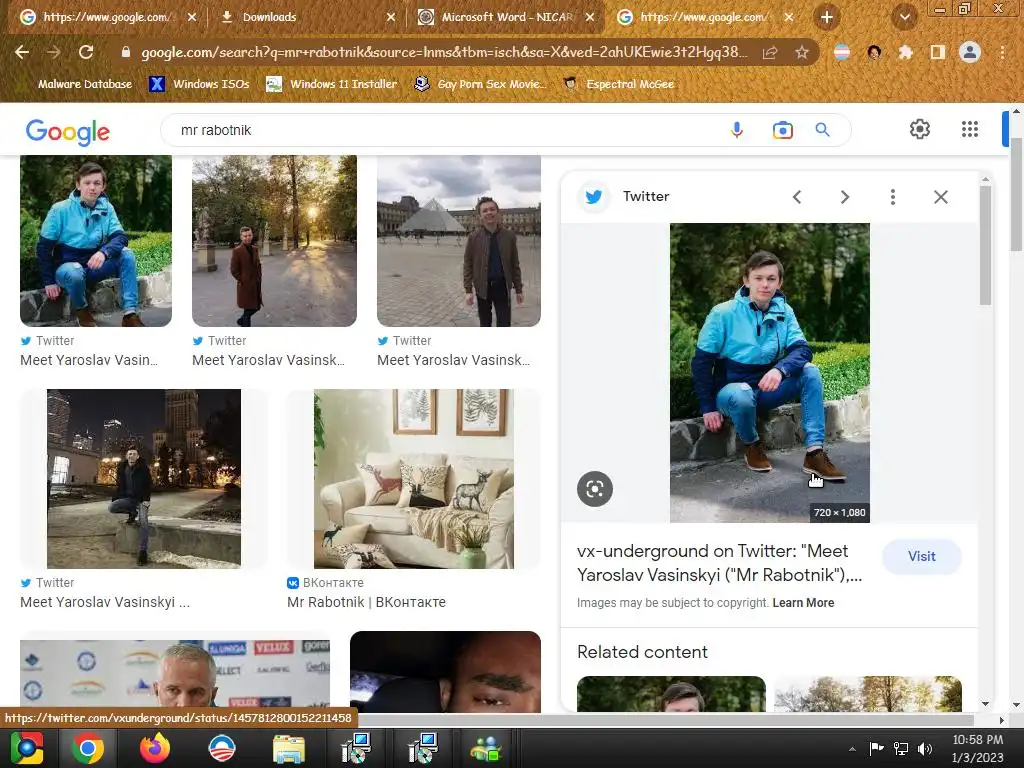Switch to the Microsoft Word - NICAR tab
Image resolution: width=1024 pixels, height=768 pixels.
505,17
